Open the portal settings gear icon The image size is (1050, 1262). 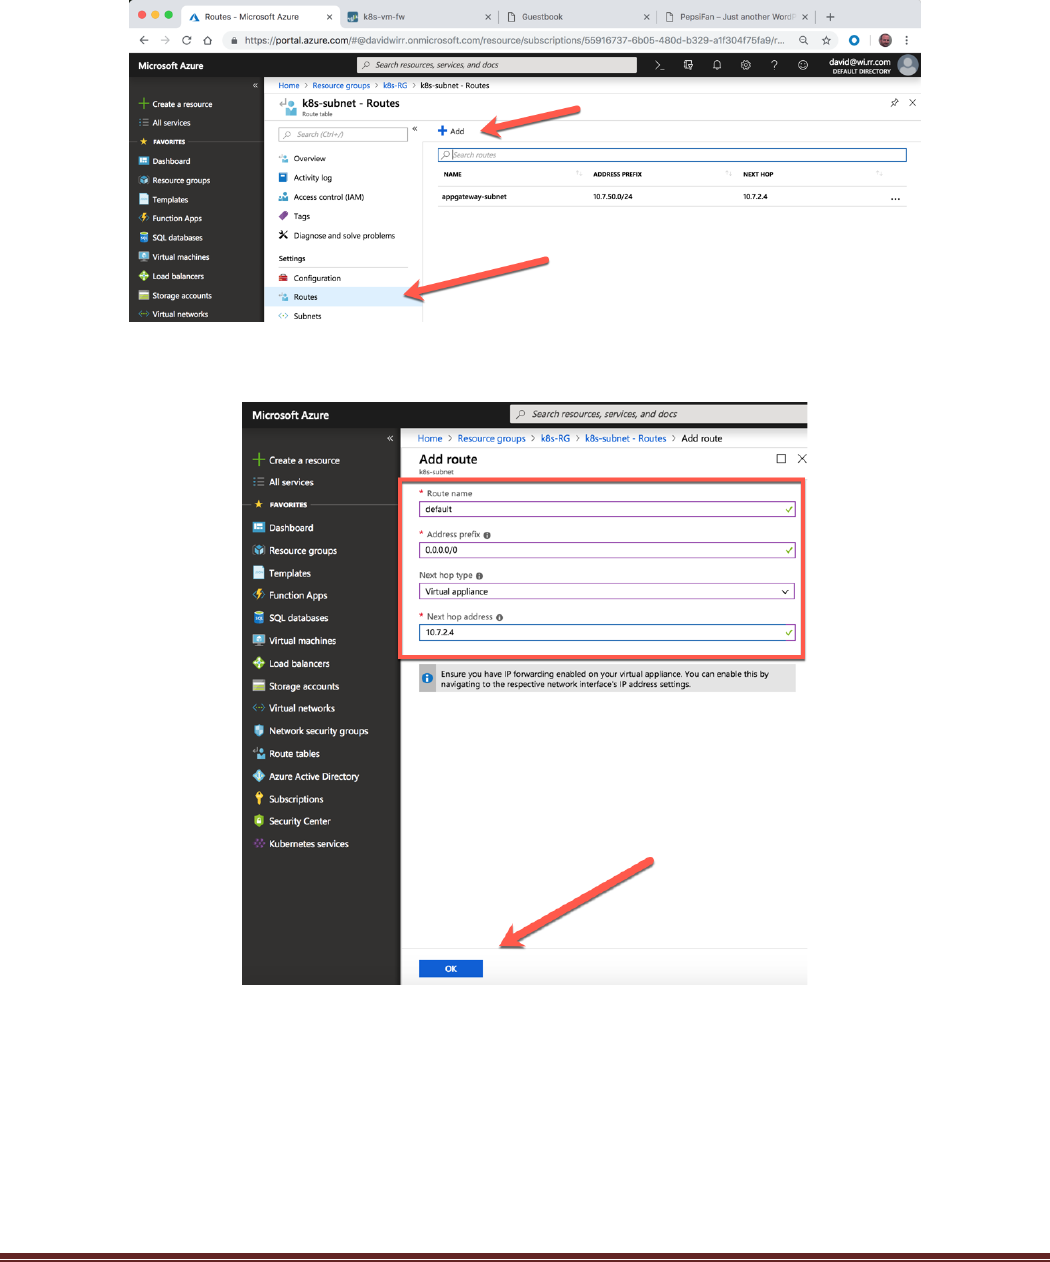(x=746, y=65)
